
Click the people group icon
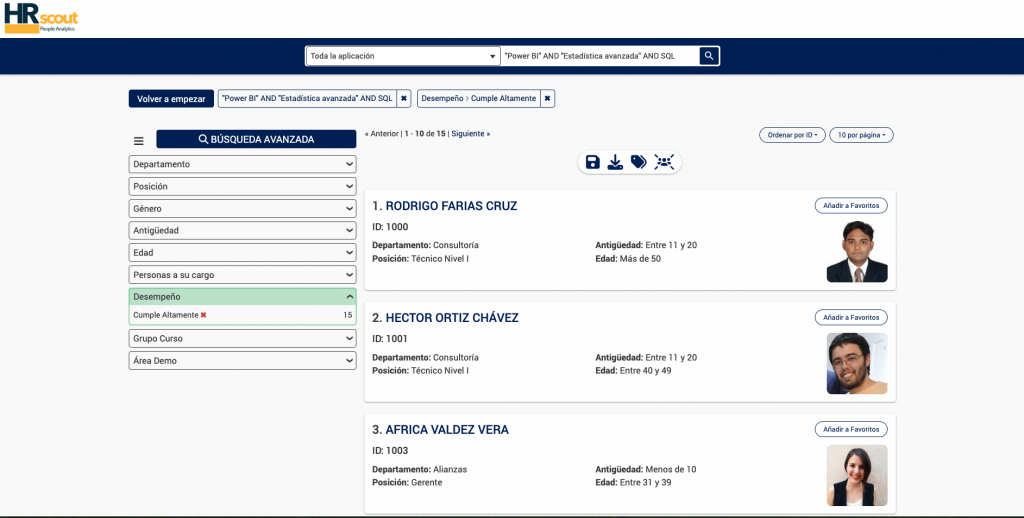664,162
